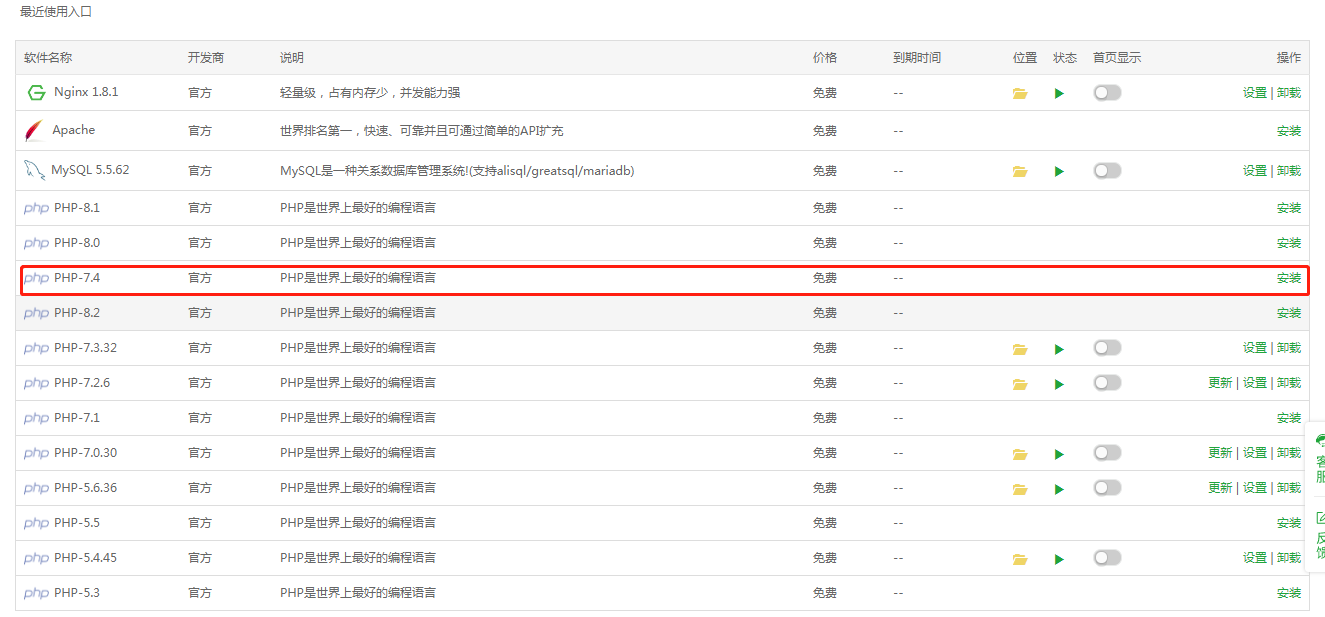1325x617 pixels.
Task: Click the 软件名称 column header
Action: tap(48, 58)
